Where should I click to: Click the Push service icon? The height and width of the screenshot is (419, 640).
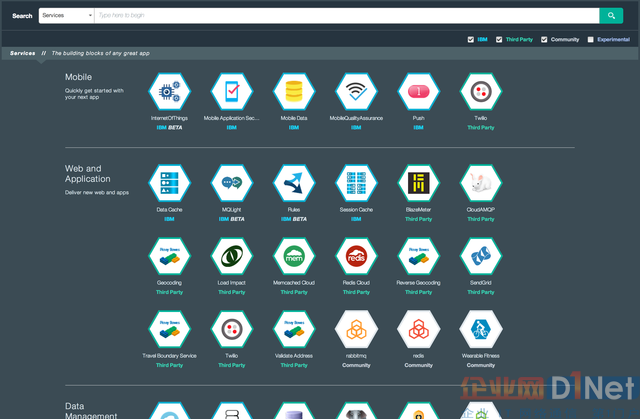(x=418, y=91)
